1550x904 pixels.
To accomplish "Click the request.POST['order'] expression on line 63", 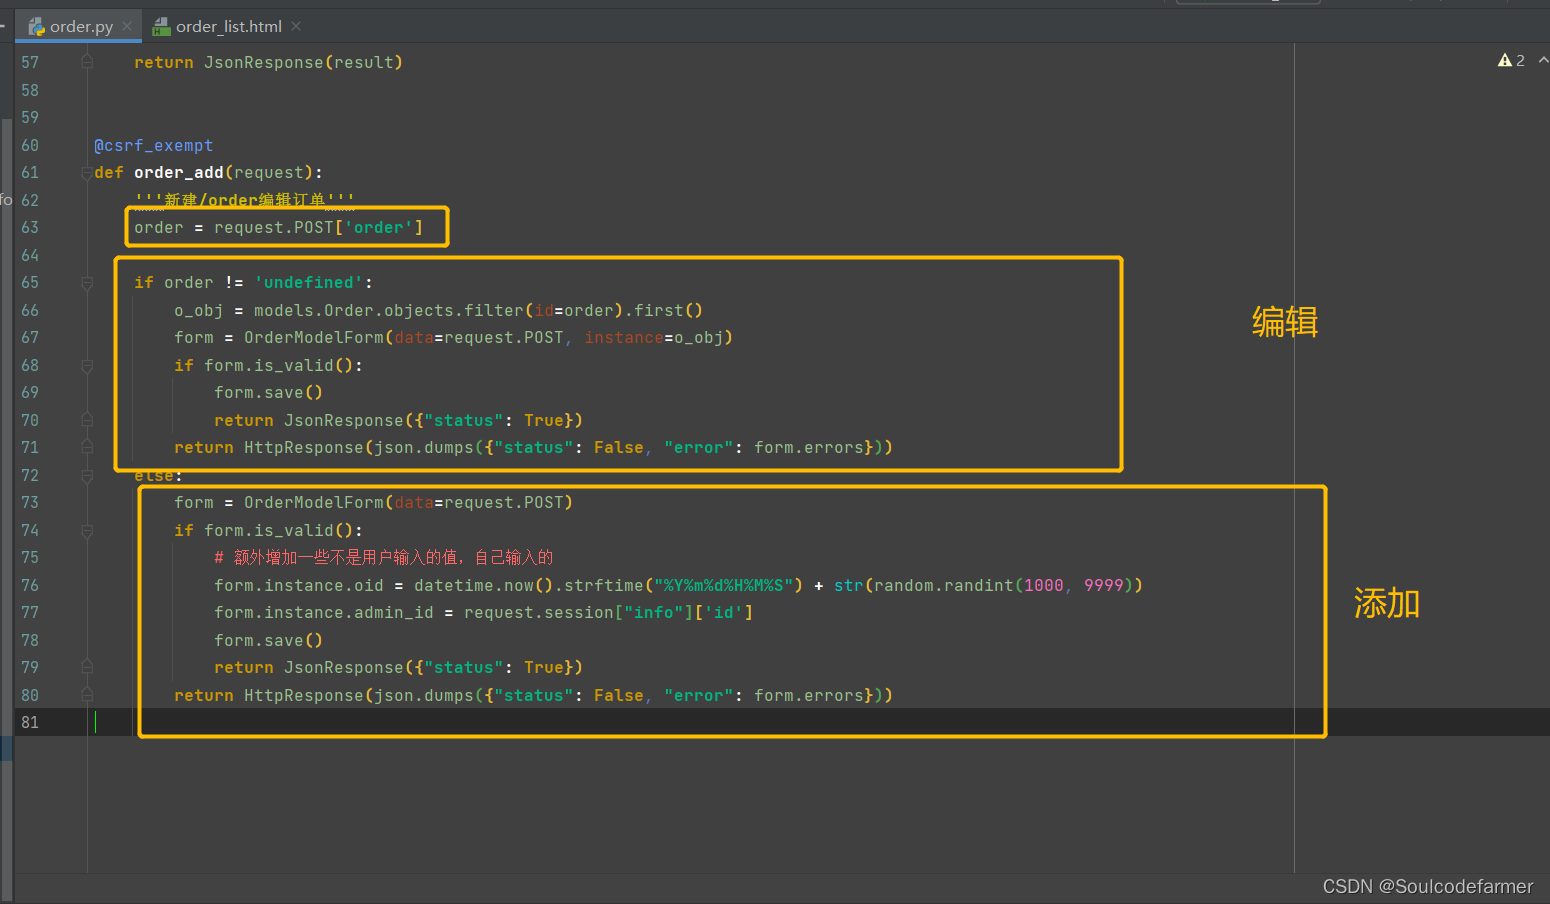I will 319,228.
